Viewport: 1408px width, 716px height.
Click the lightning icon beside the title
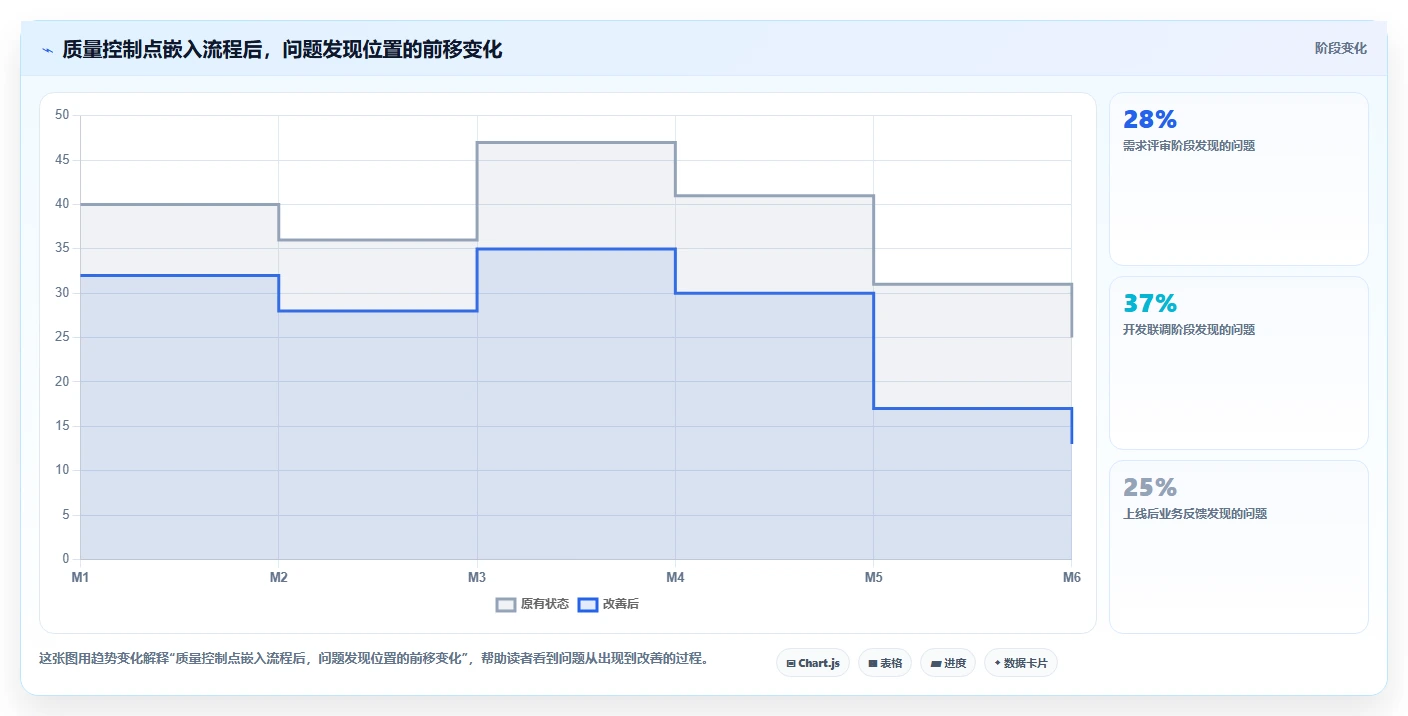click(48, 50)
